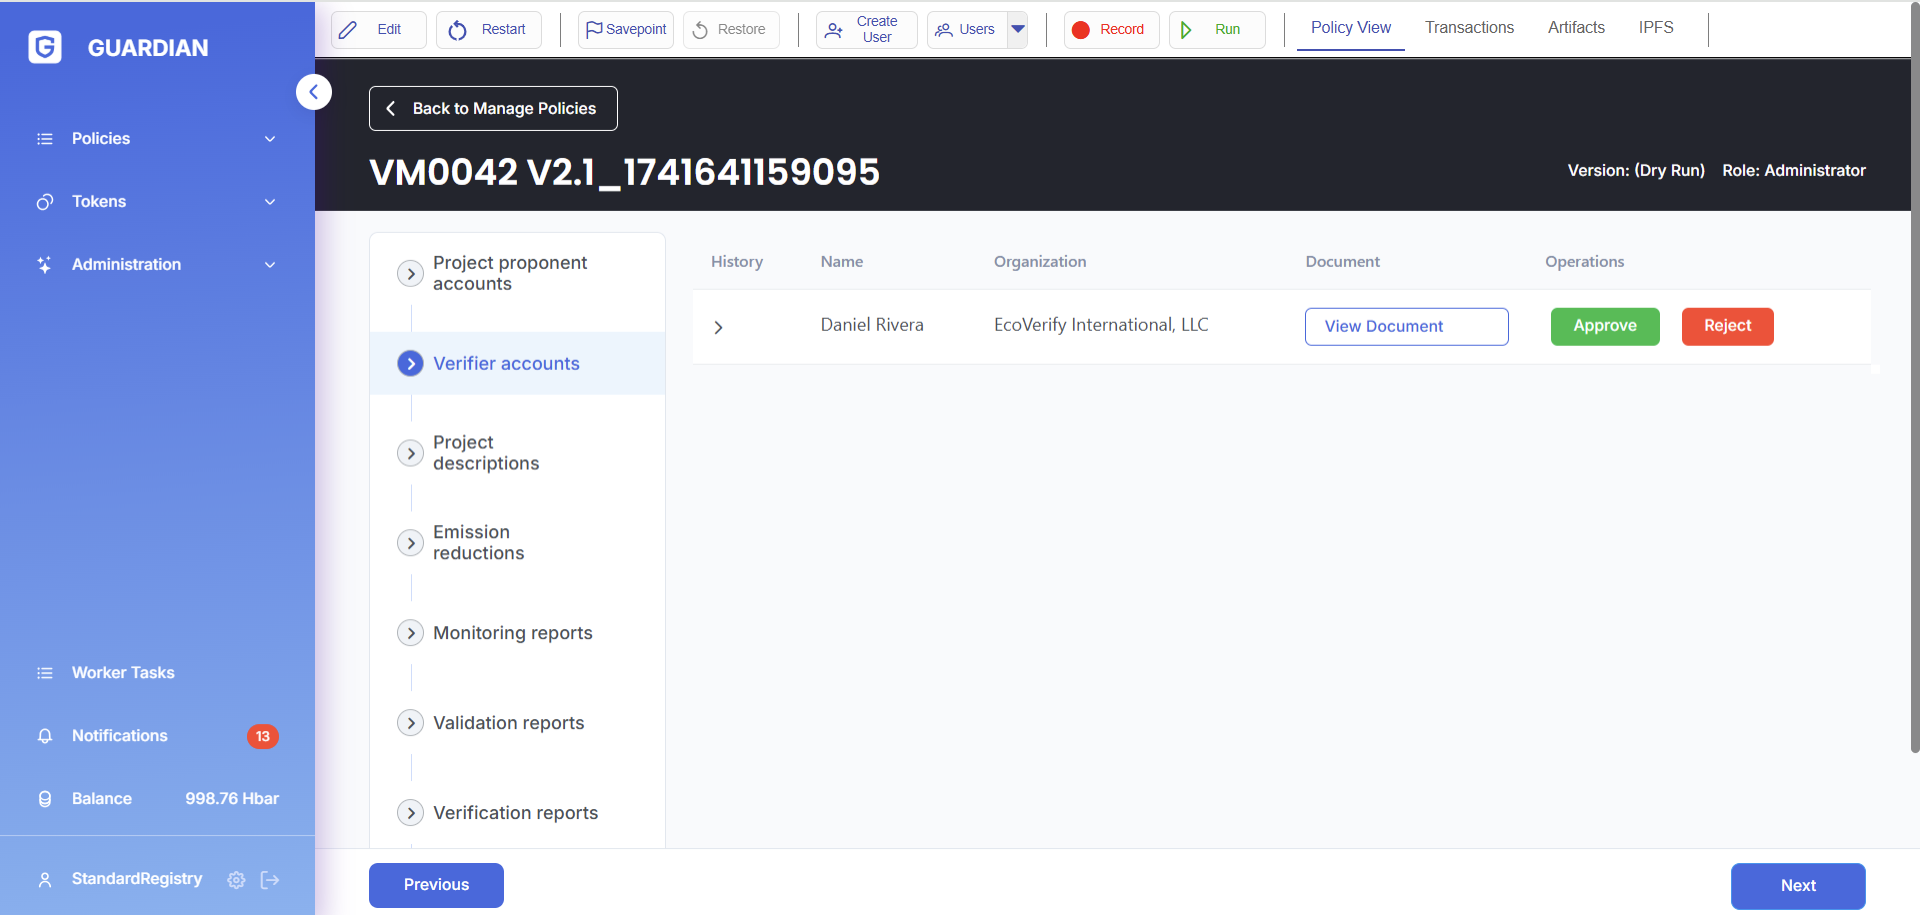Click the logout icon in sidebar
This screenshot has height=915, width=1920.
270,880
